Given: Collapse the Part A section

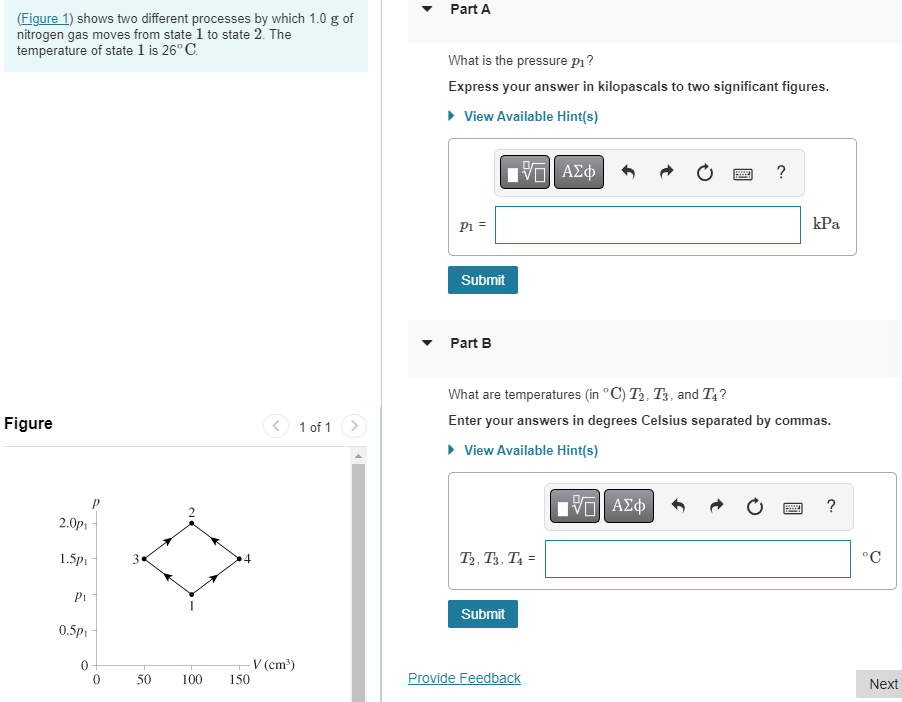Looking at the screenshot, I should (427, 9).
